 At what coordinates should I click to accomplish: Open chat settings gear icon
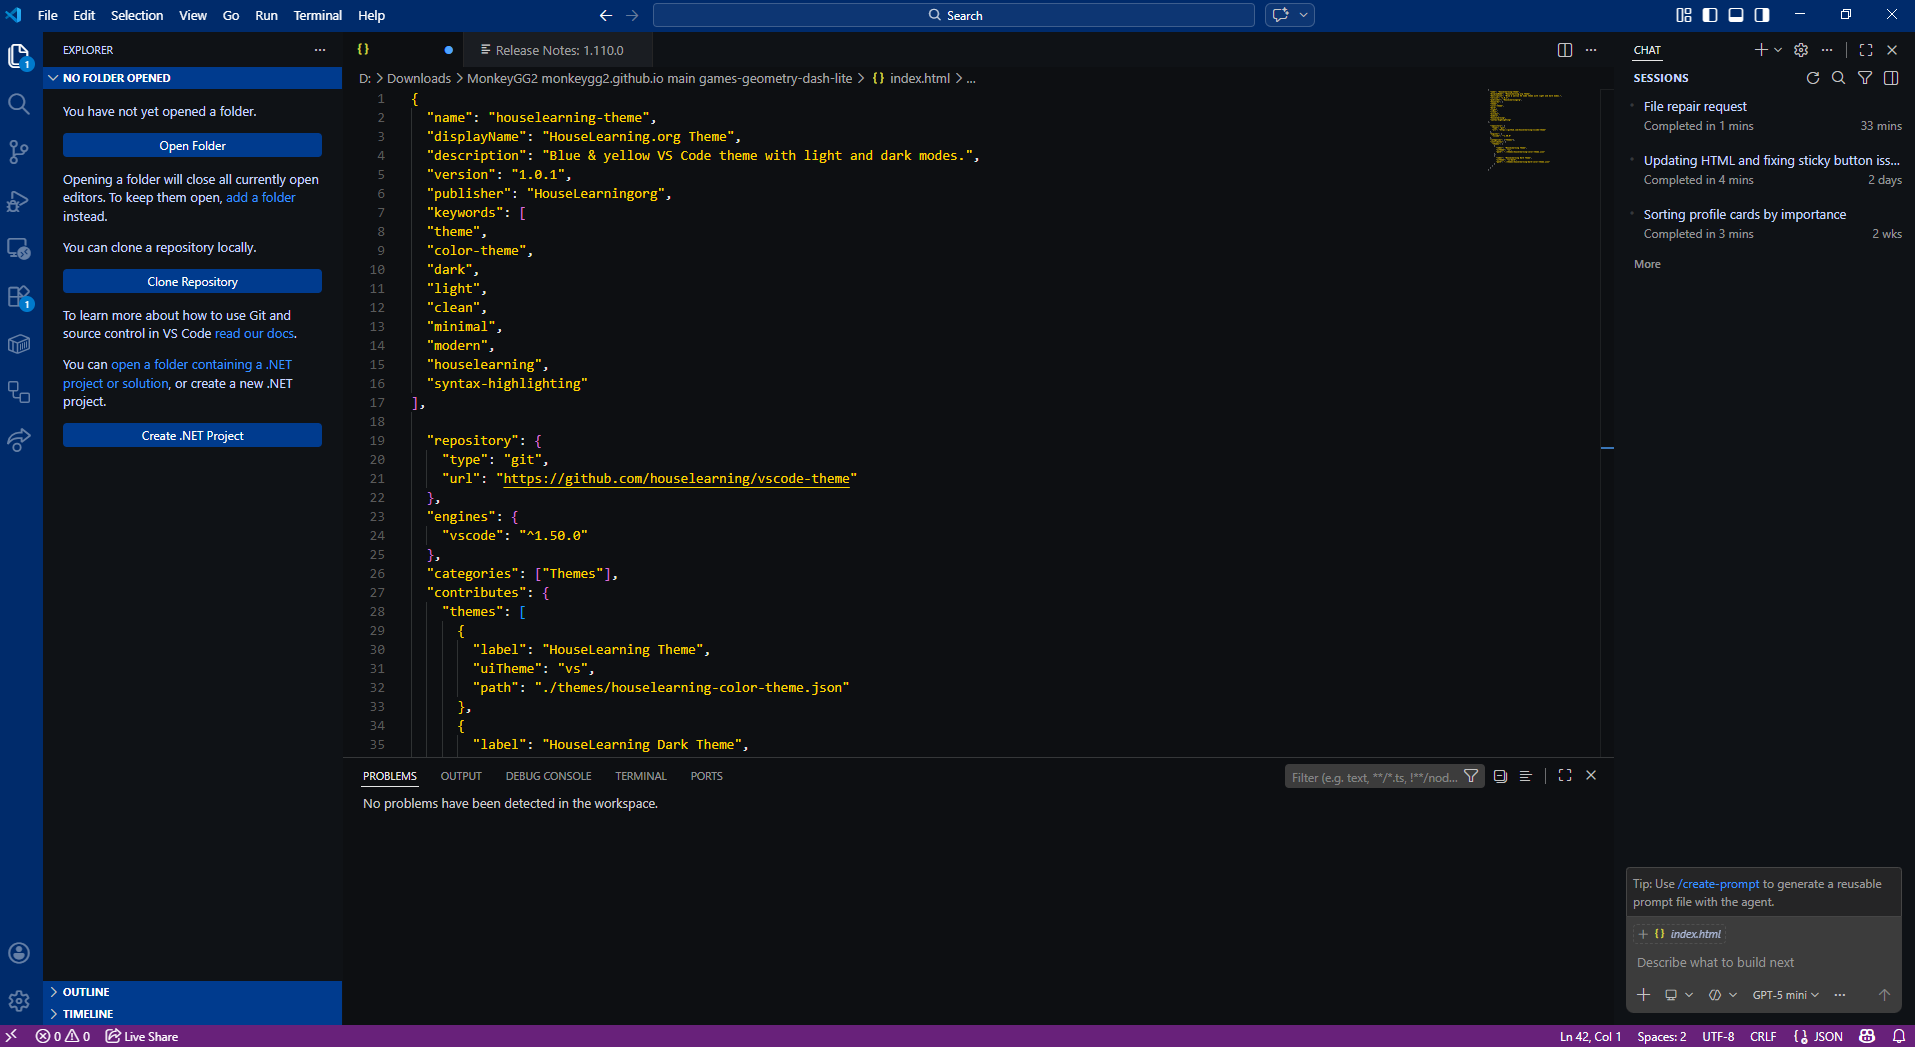[1801, 50]
